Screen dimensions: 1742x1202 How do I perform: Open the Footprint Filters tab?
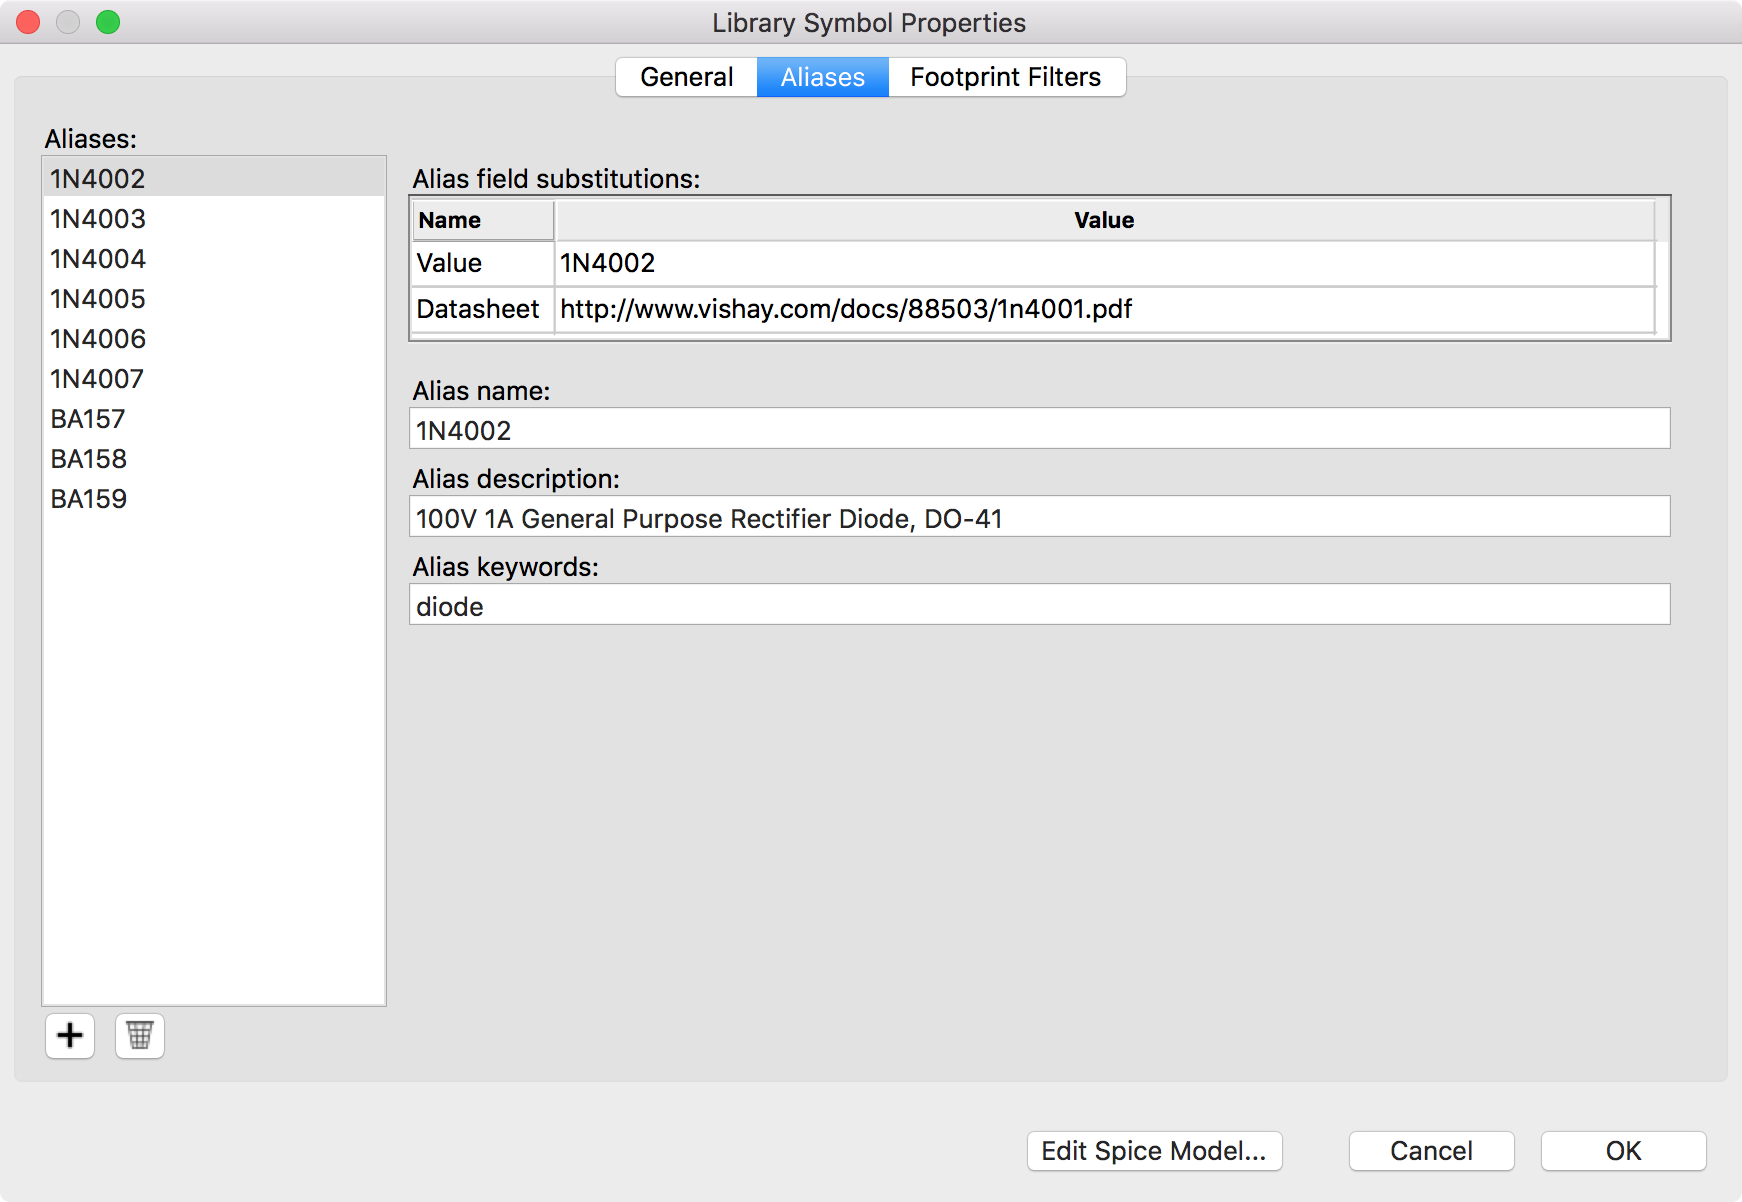click(x=1005, y=77)
